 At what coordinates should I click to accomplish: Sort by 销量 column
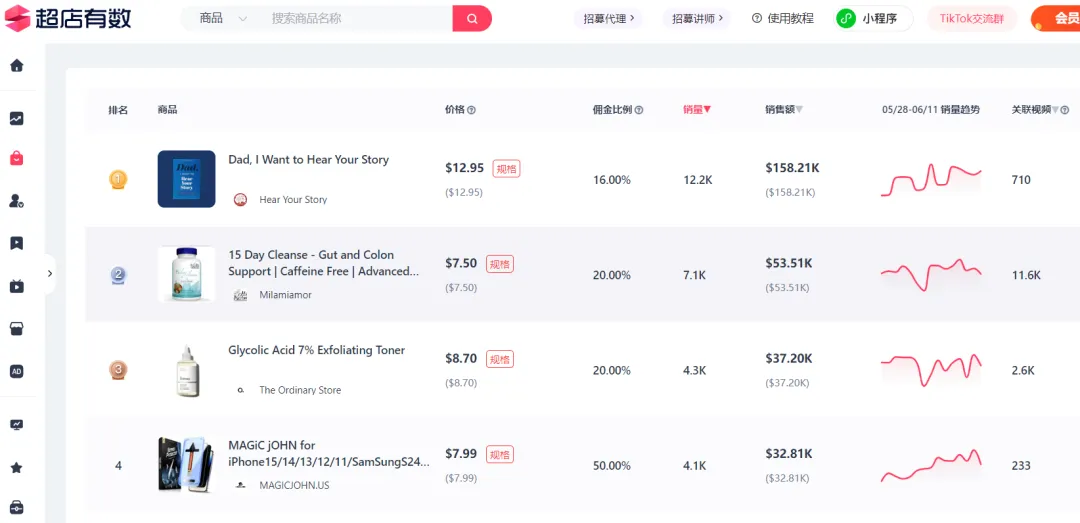tap(697, 110)
